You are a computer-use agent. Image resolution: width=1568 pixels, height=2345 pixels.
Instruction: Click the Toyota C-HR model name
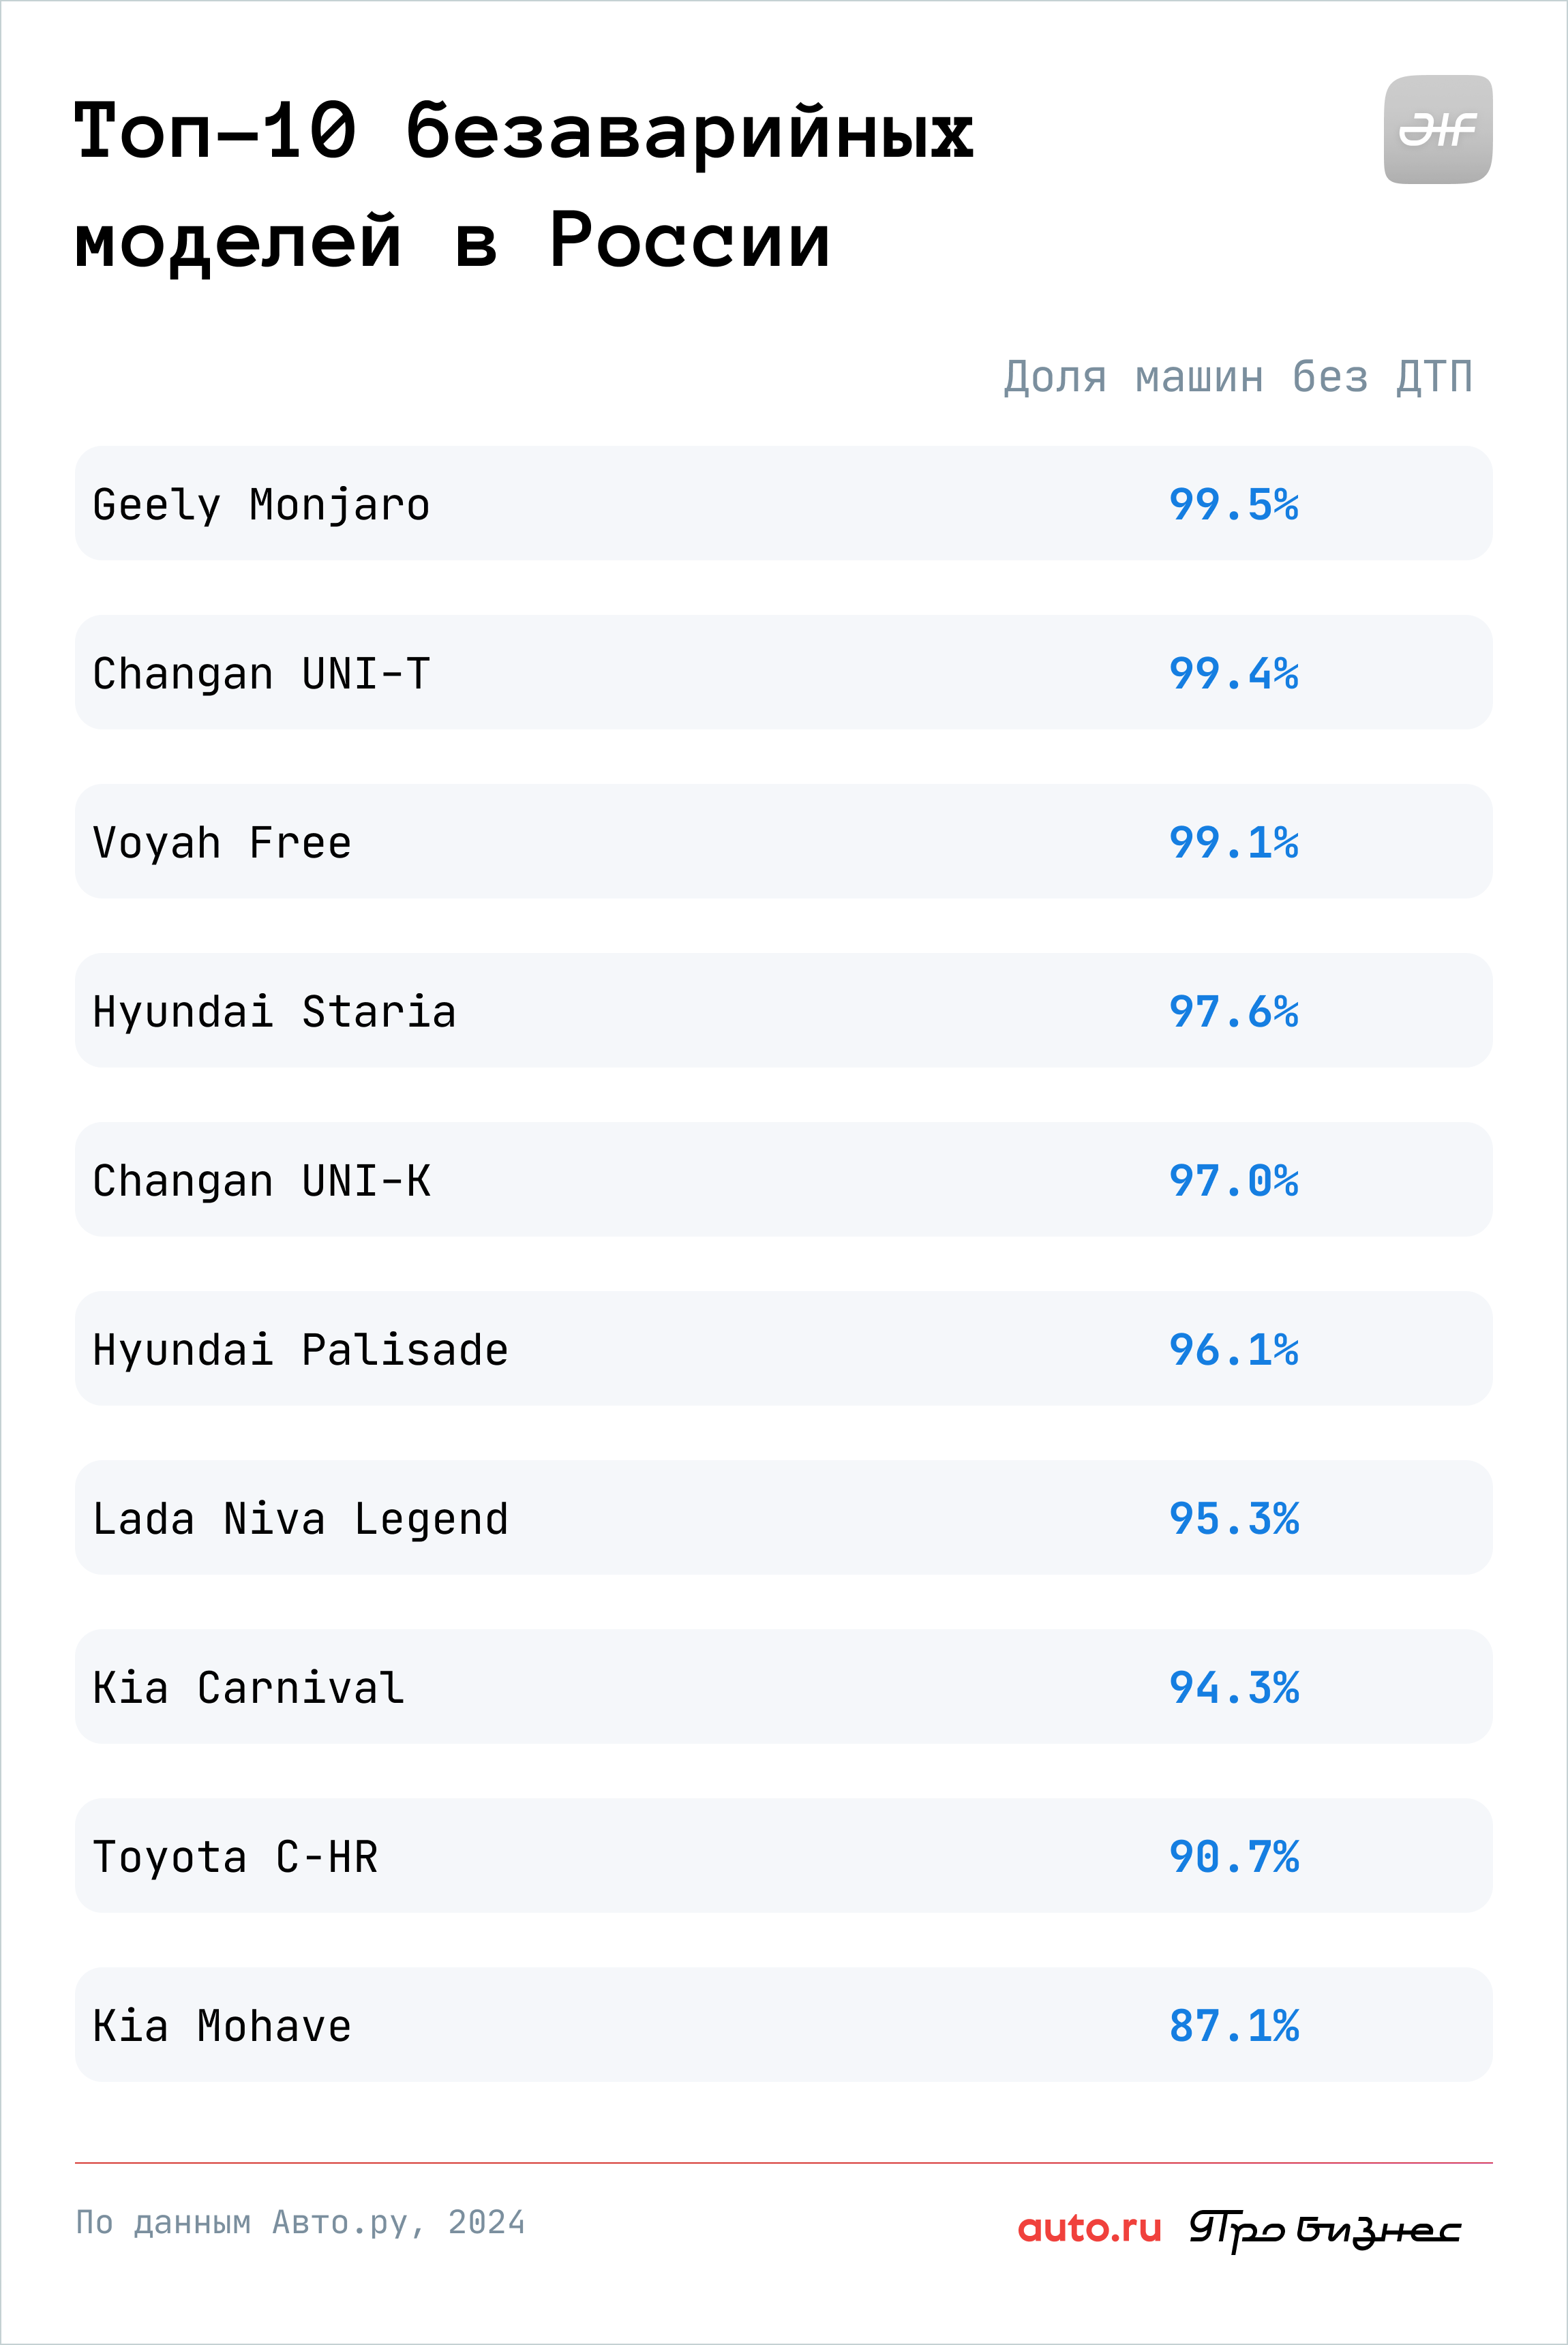coord(235,1857)
